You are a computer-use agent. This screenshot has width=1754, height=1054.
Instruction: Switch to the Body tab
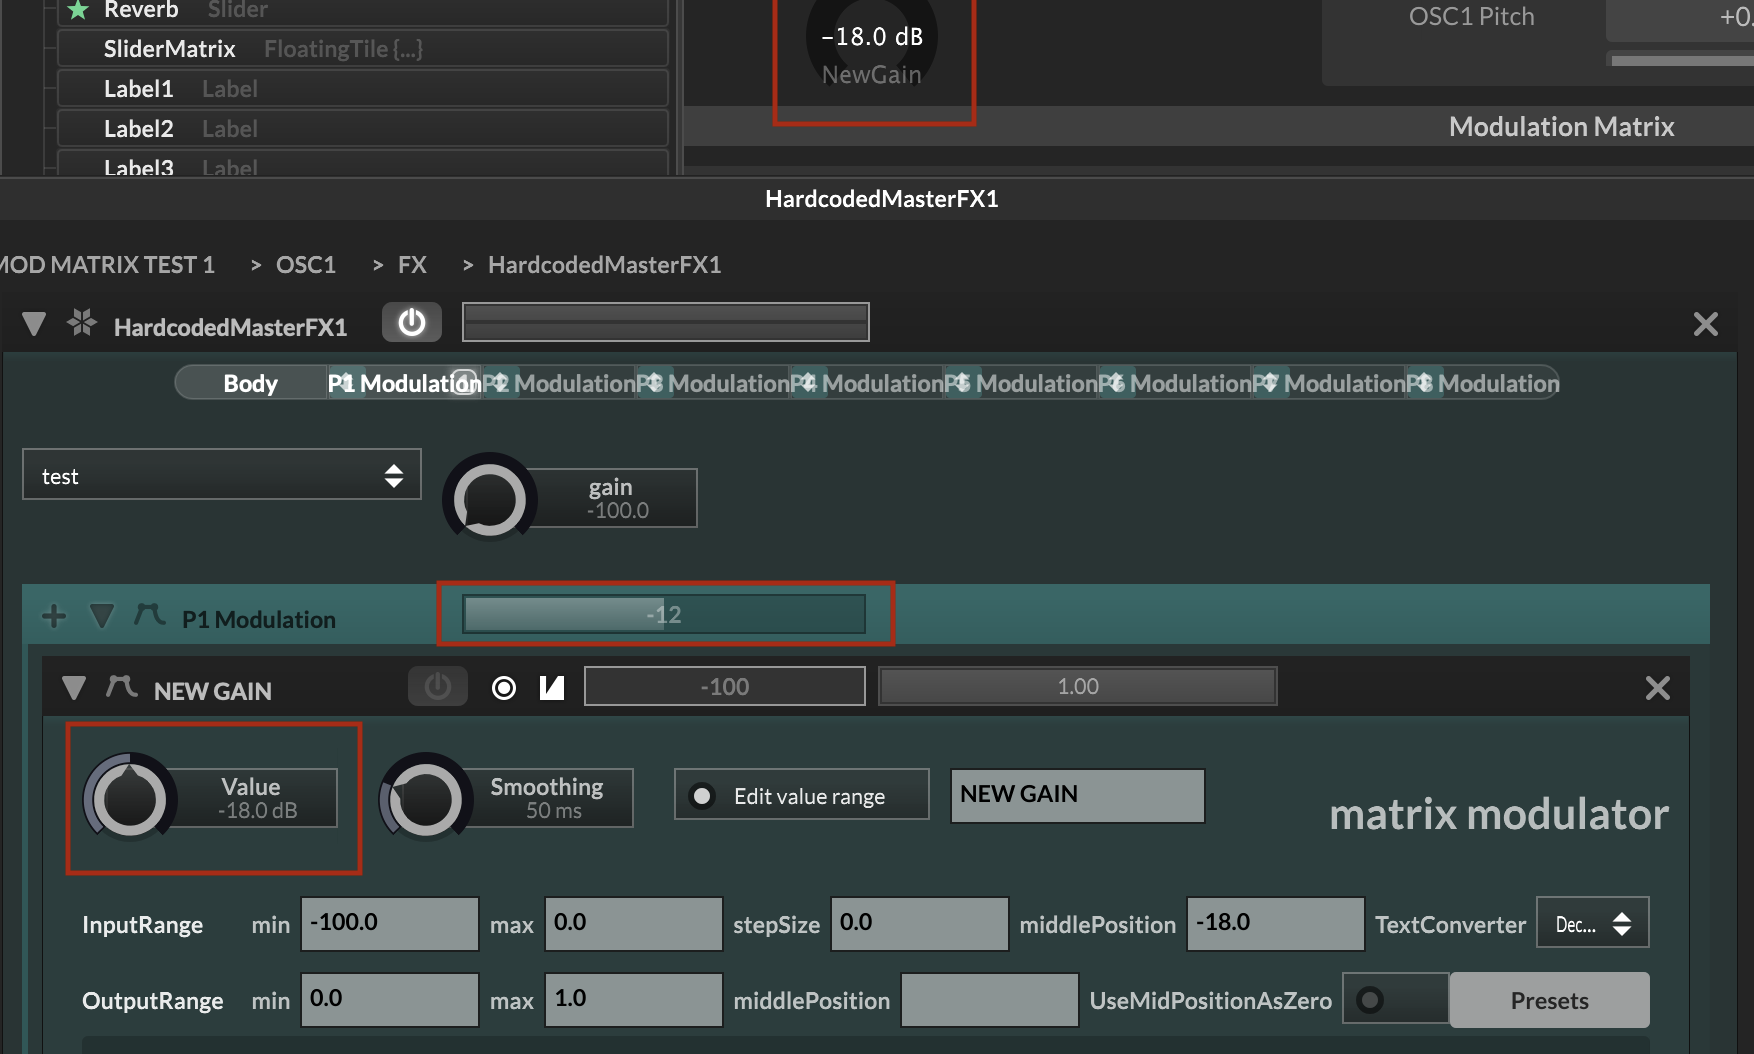(x=250, y=382)
